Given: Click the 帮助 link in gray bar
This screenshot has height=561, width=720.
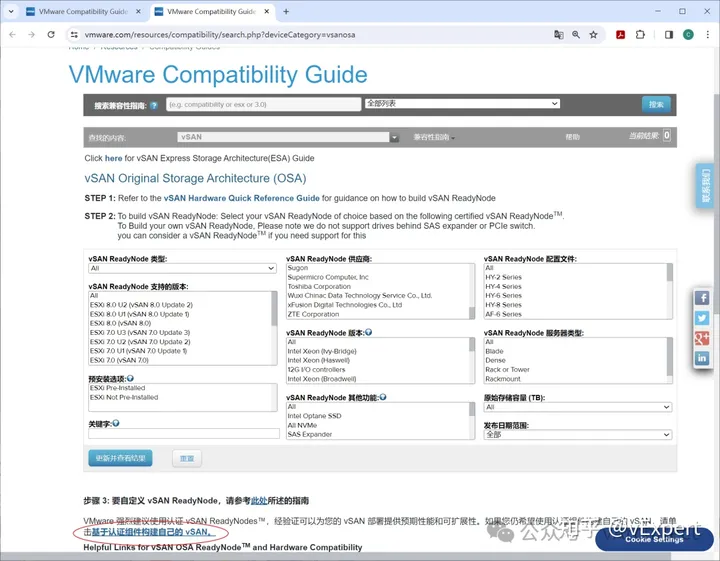Looking at the screenshot, I should 572,137.
